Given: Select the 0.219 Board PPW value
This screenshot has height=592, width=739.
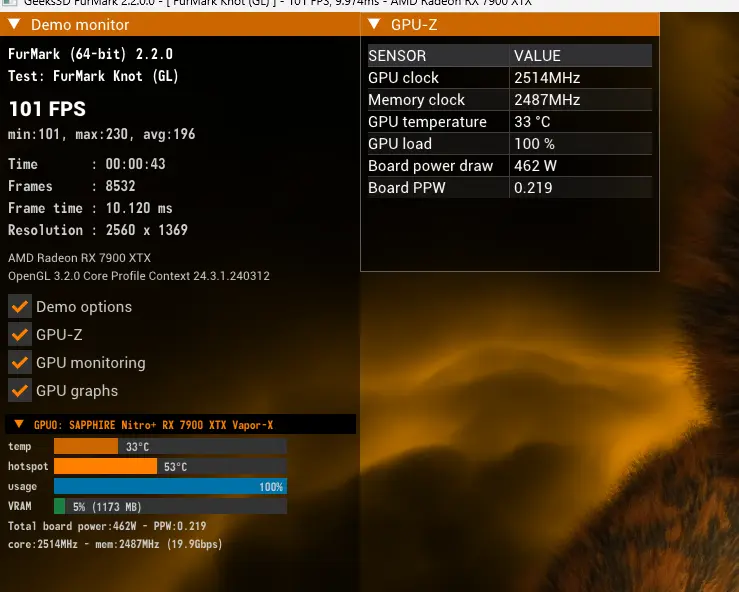Looking at the screenshot, I should click(533, 188).
